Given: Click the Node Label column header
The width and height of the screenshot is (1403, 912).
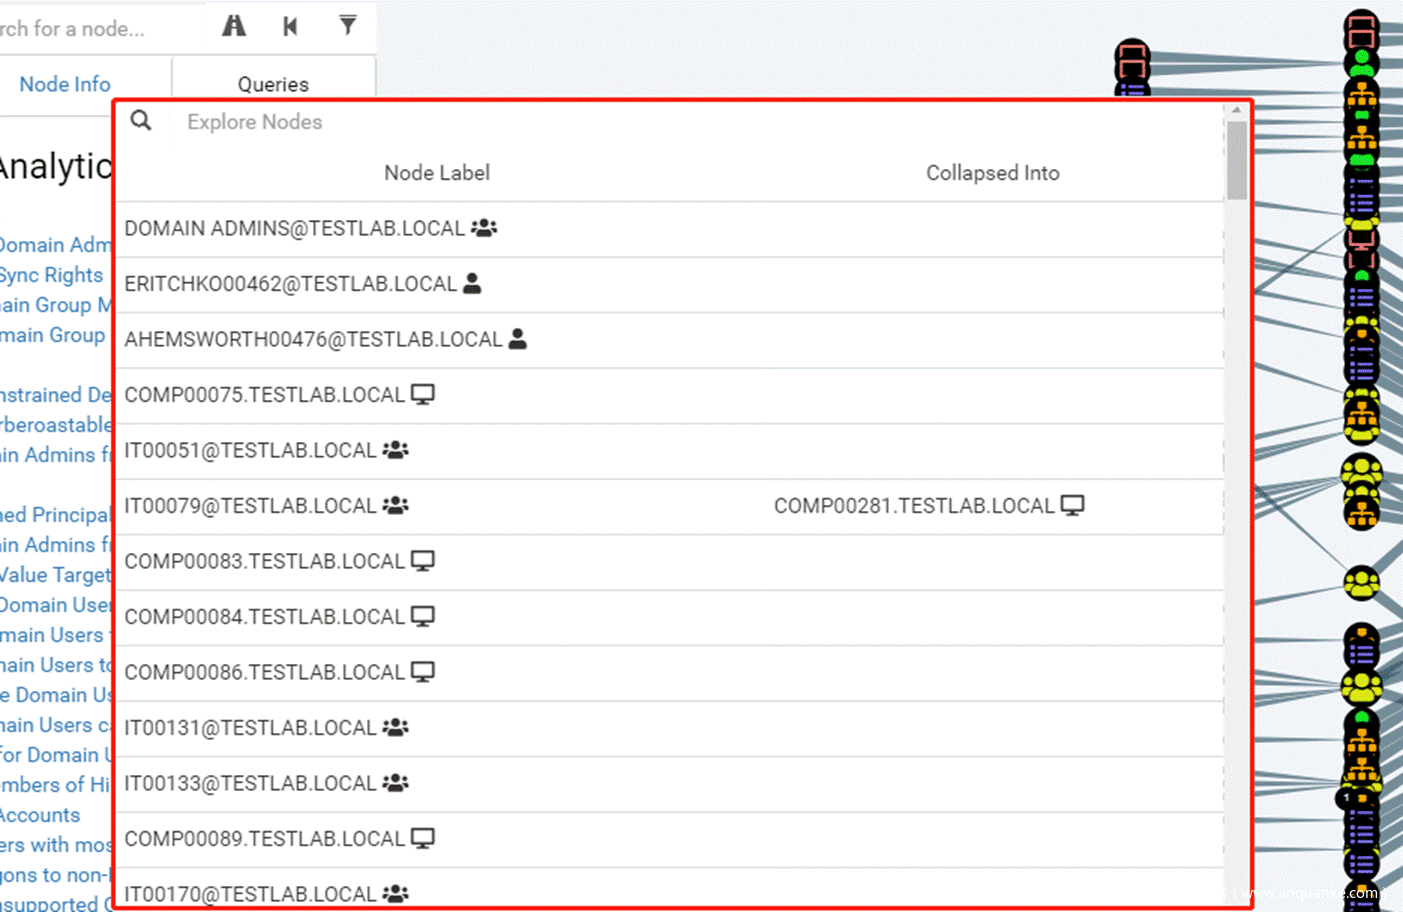Looking at the screenshot, I should point(437,173).
